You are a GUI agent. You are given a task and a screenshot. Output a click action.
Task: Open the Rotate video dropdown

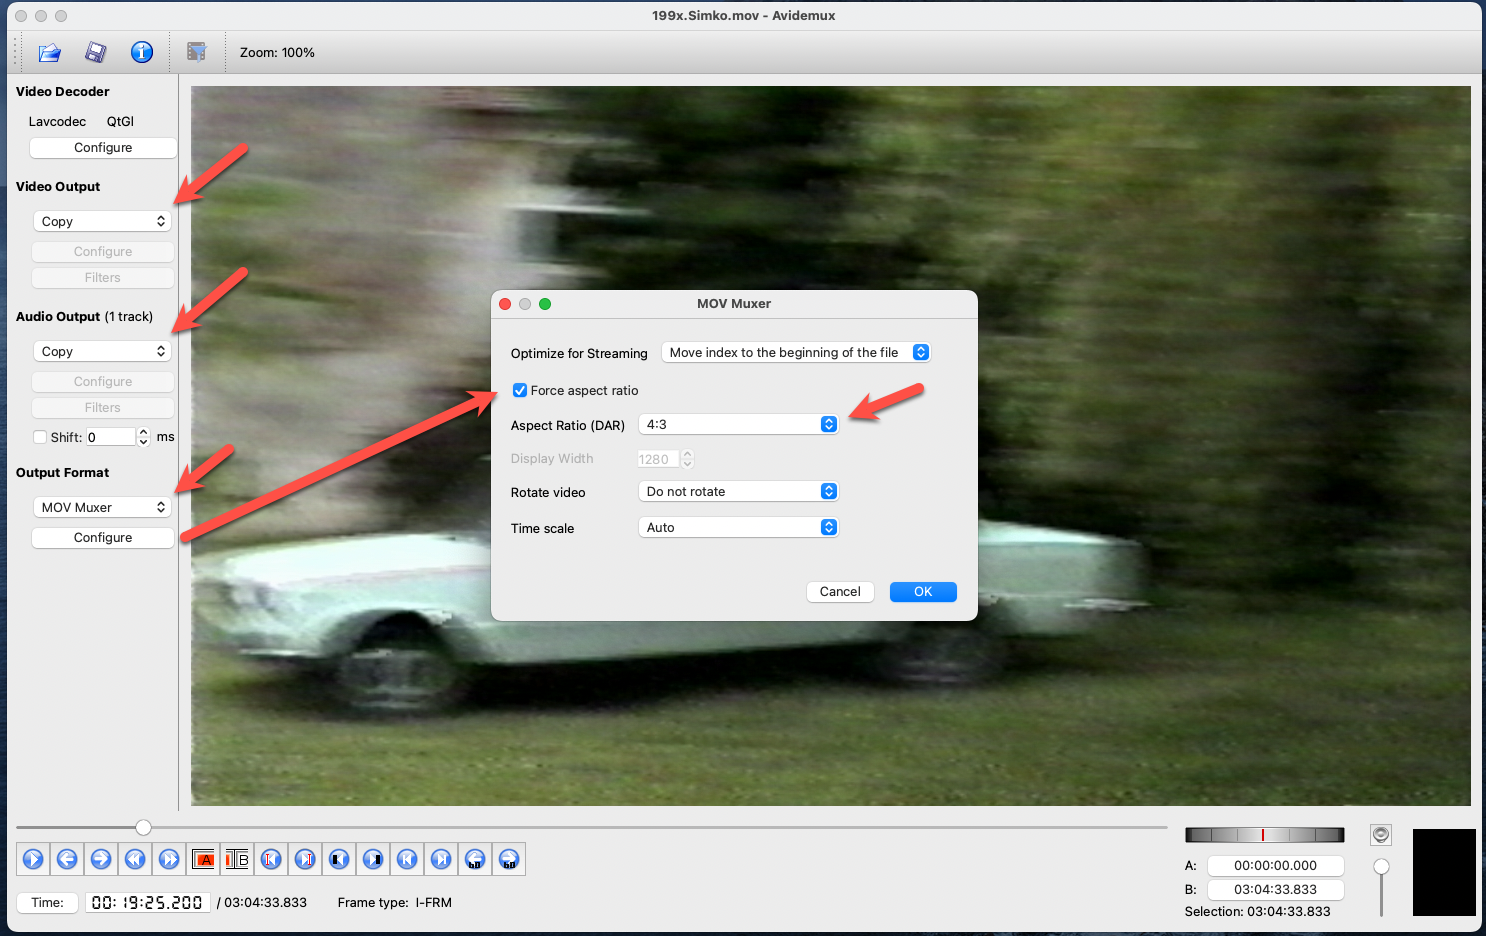(738, 491)
